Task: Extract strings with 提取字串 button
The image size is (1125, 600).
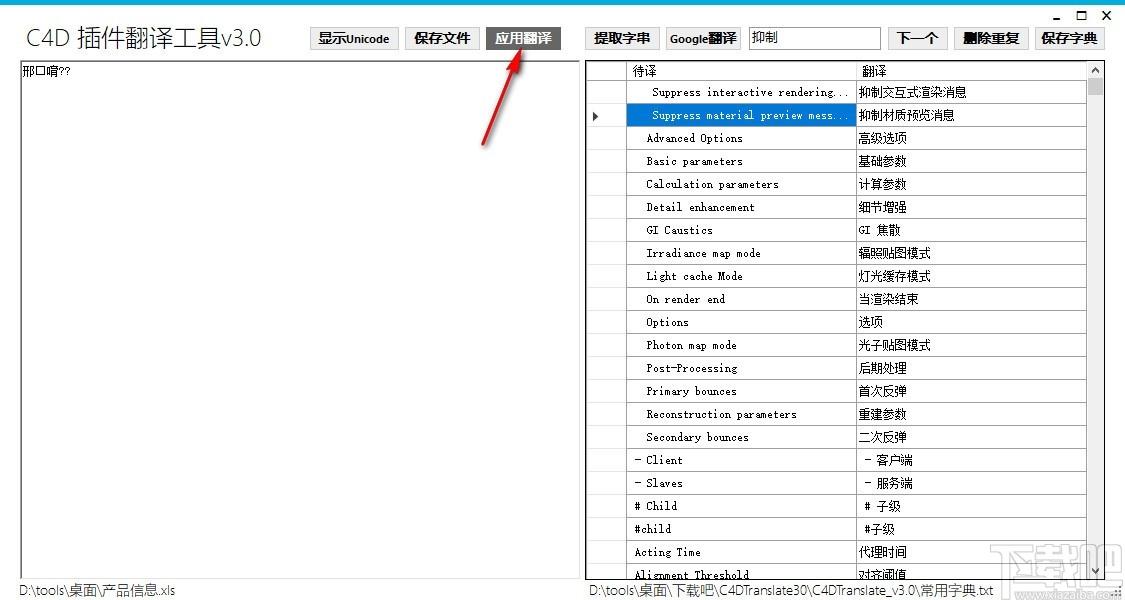Action: [622, 38]
